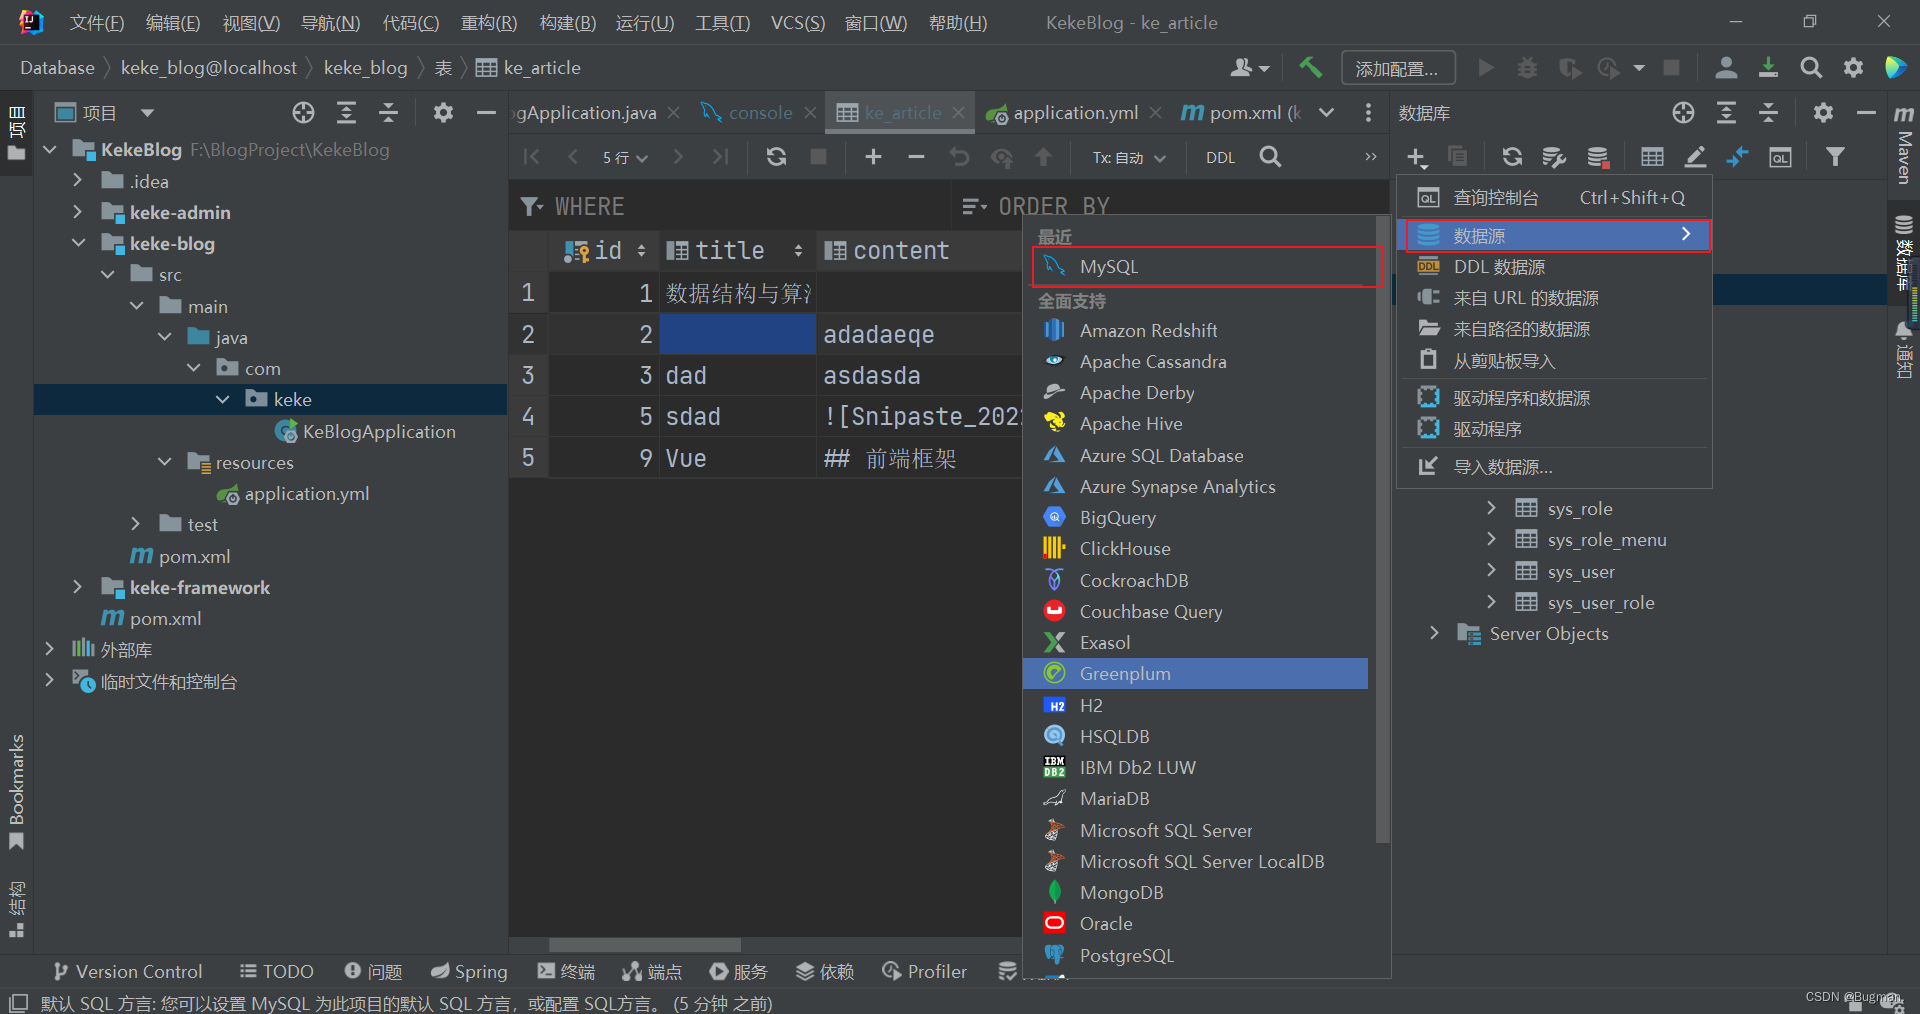1920x1014 pixels.
Task: Open the Maven tool window
Action: [x=1904, y=143]
